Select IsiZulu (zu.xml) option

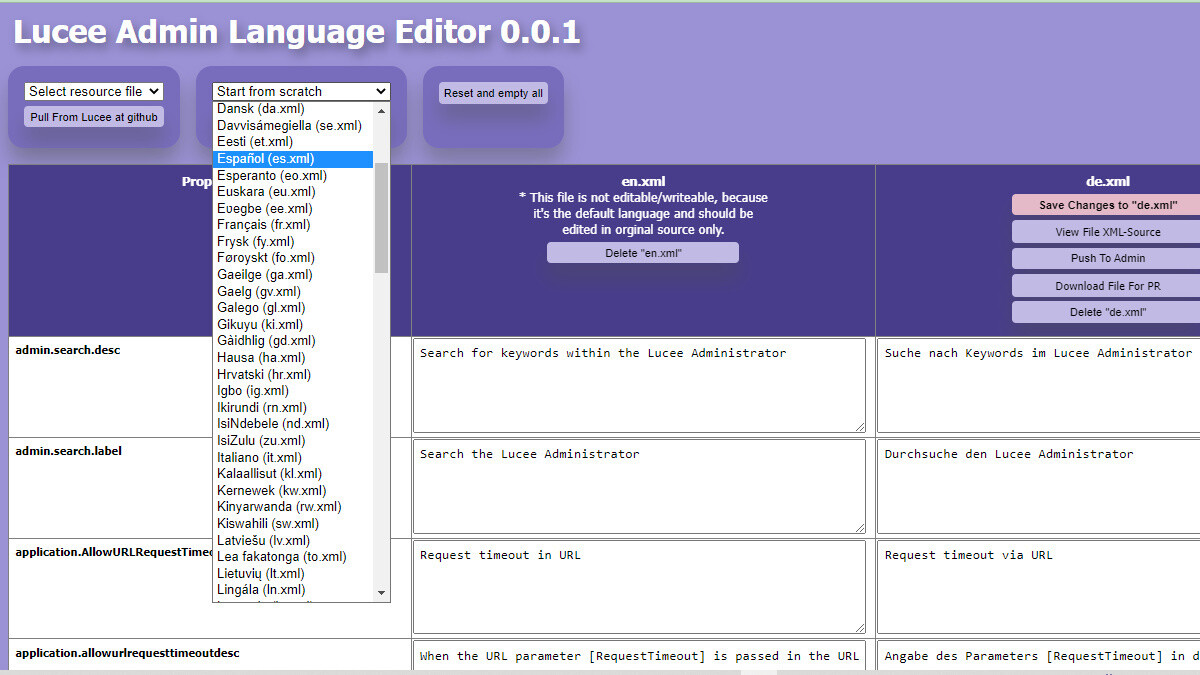click(293, 441)
